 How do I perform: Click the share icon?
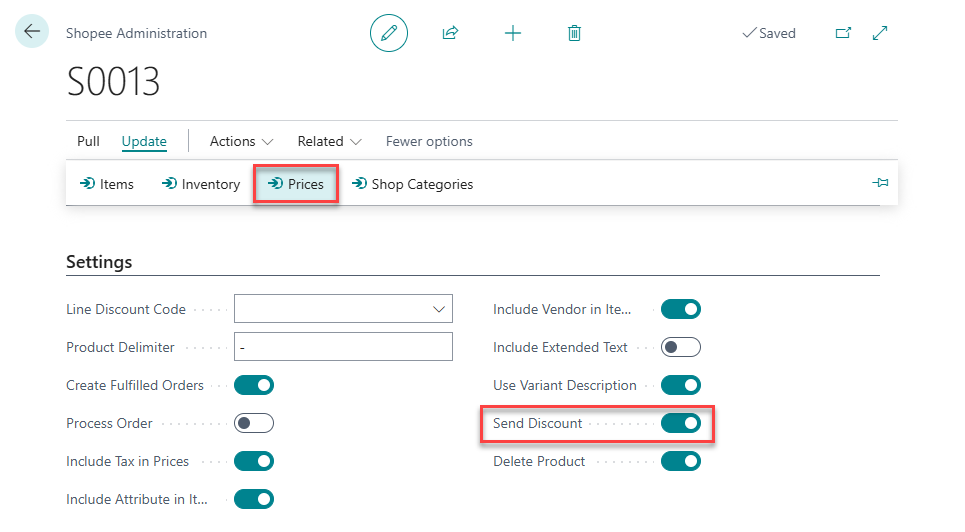tap(450, 33)
